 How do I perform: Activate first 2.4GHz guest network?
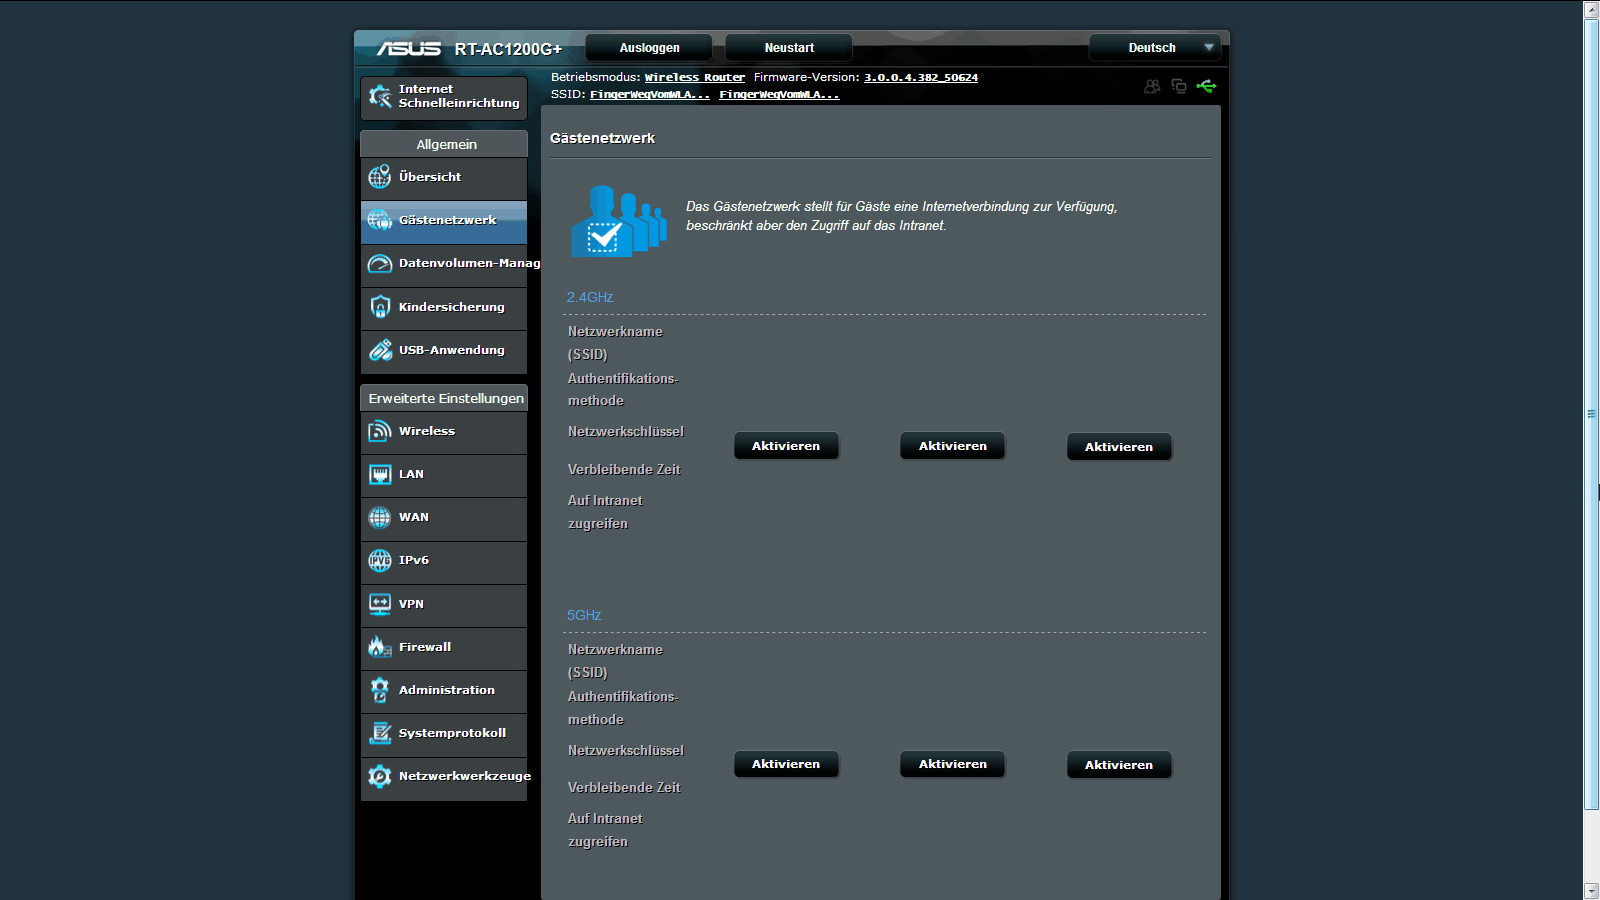(x=786, y=446)
